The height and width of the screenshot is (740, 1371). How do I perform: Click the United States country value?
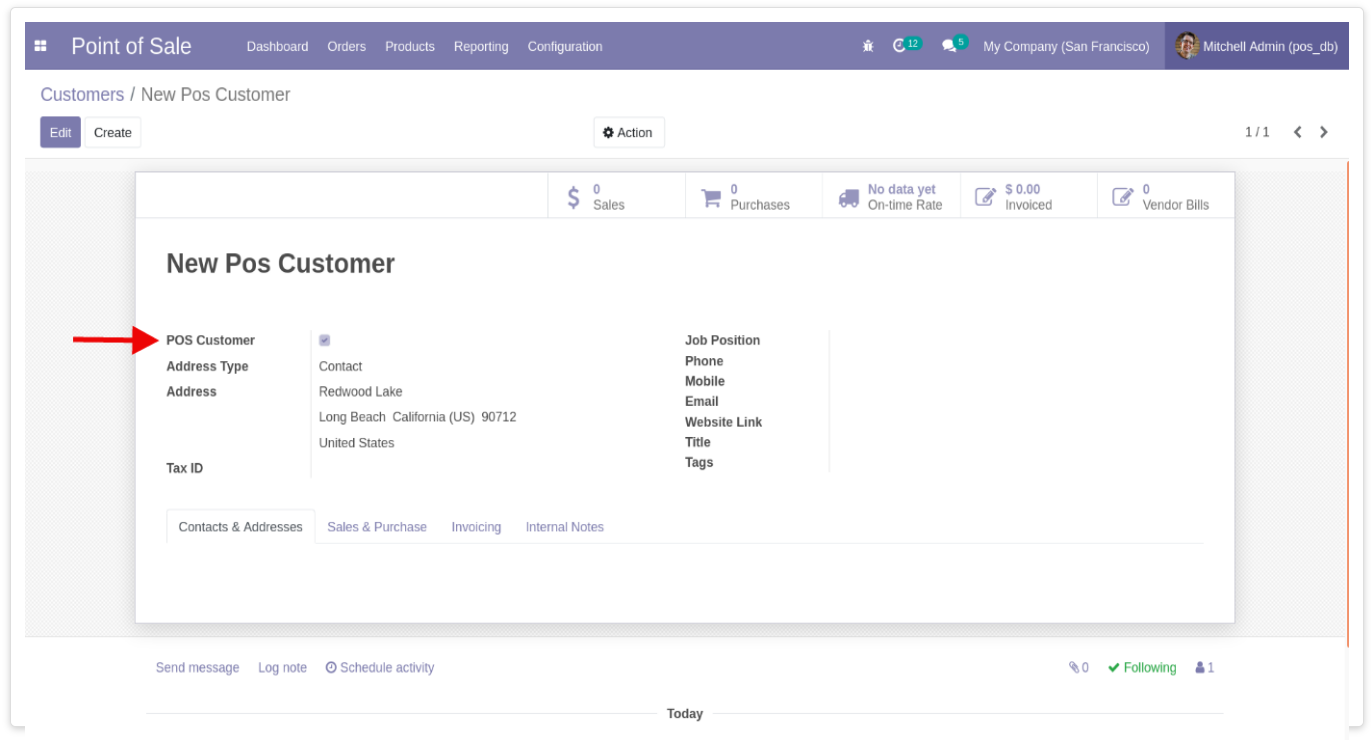(x=357, y=443)
